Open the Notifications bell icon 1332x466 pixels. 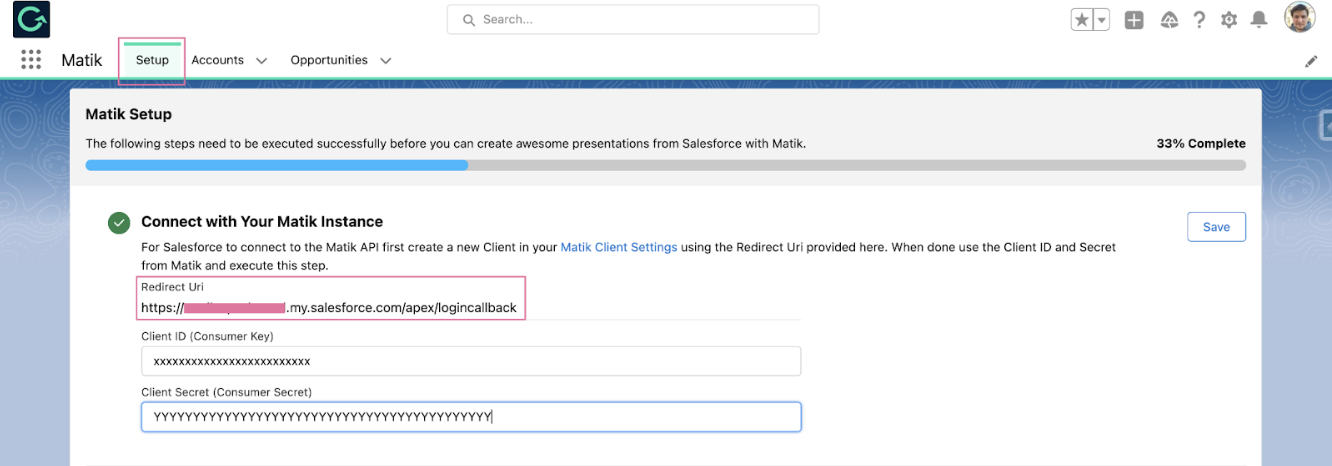pyautogui.click(x=1259, y=20)
